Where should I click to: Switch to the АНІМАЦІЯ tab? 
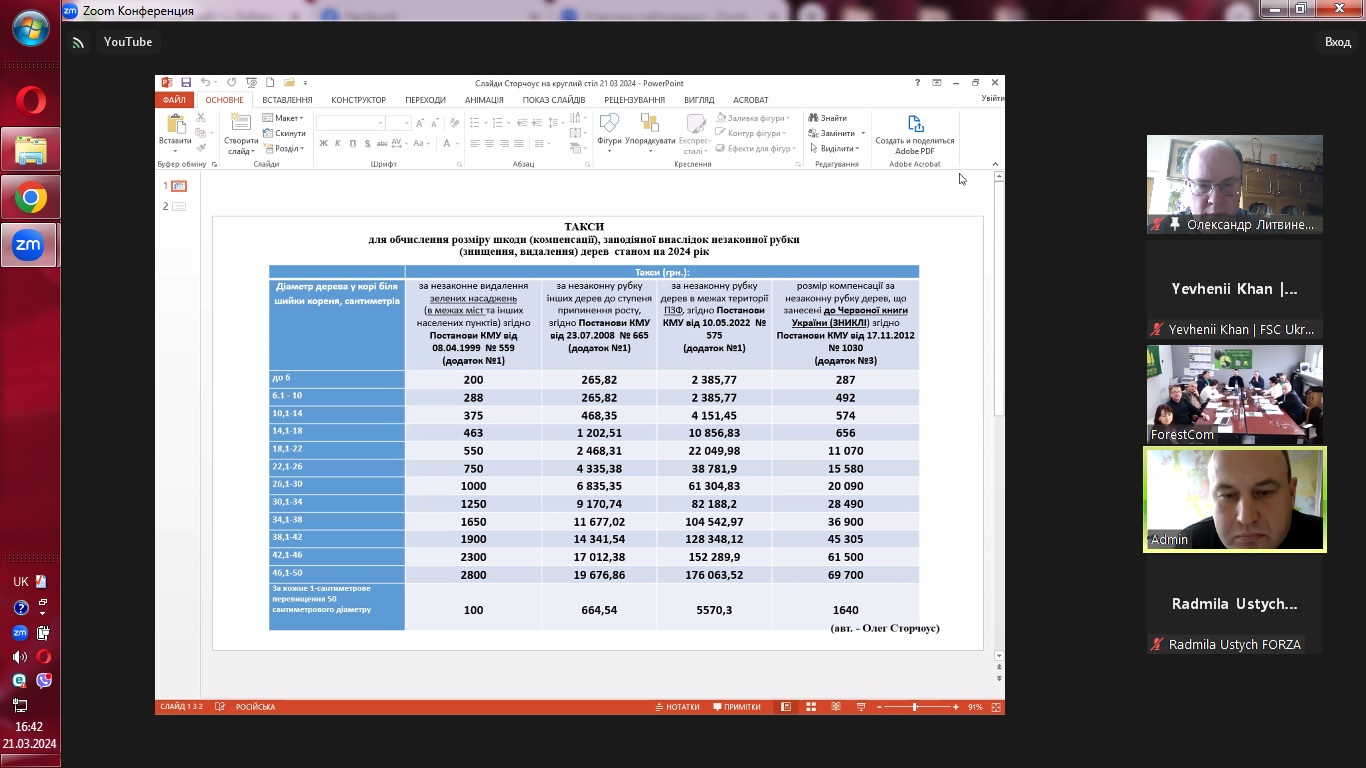484,100
